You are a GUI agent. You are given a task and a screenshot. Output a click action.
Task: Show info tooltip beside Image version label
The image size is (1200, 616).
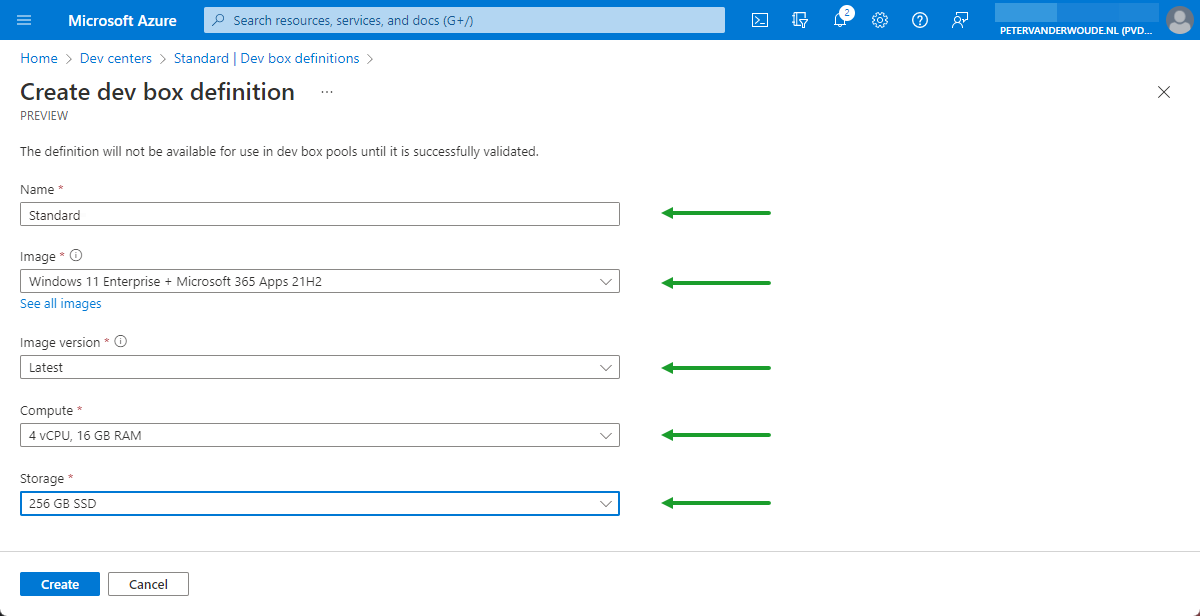point(121,342)
